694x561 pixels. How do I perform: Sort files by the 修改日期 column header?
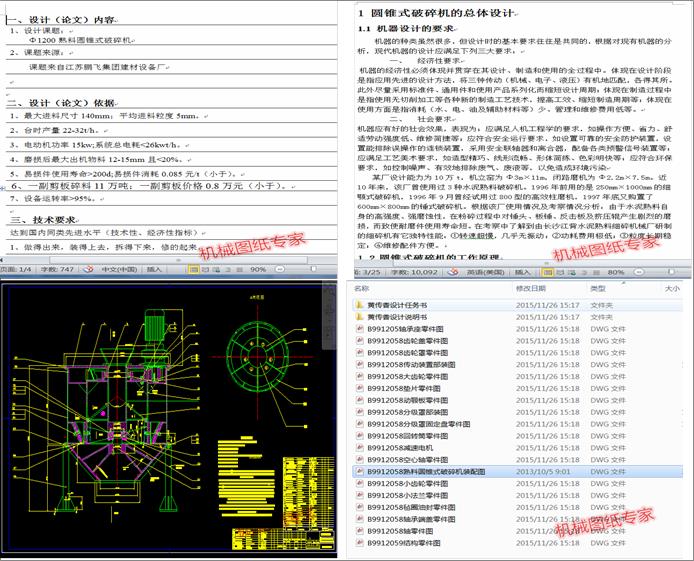pyautogui.click(x=530, y=288)
